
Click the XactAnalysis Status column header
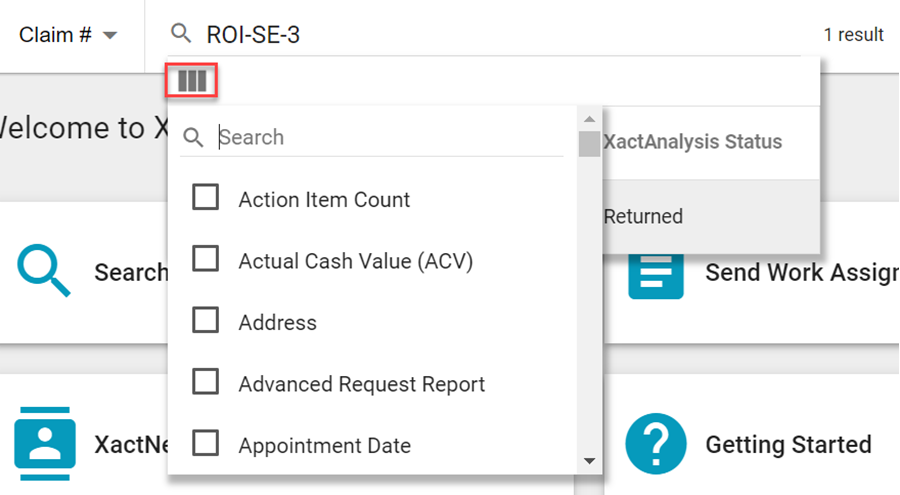tap(693, 142)
